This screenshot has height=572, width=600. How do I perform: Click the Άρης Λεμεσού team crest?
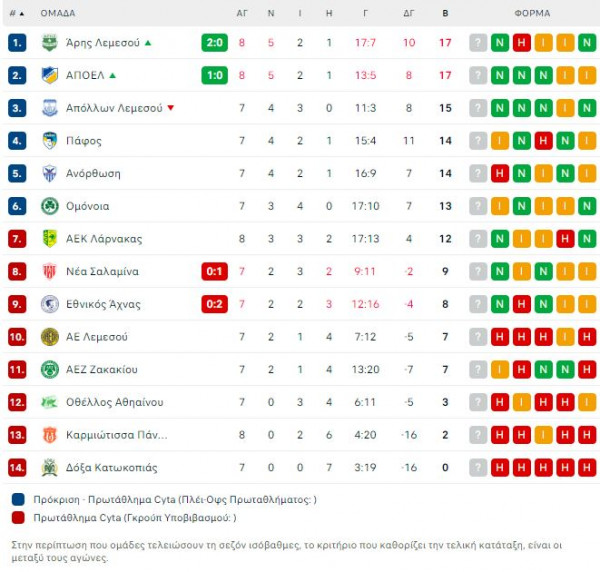(x=49, y=42)
